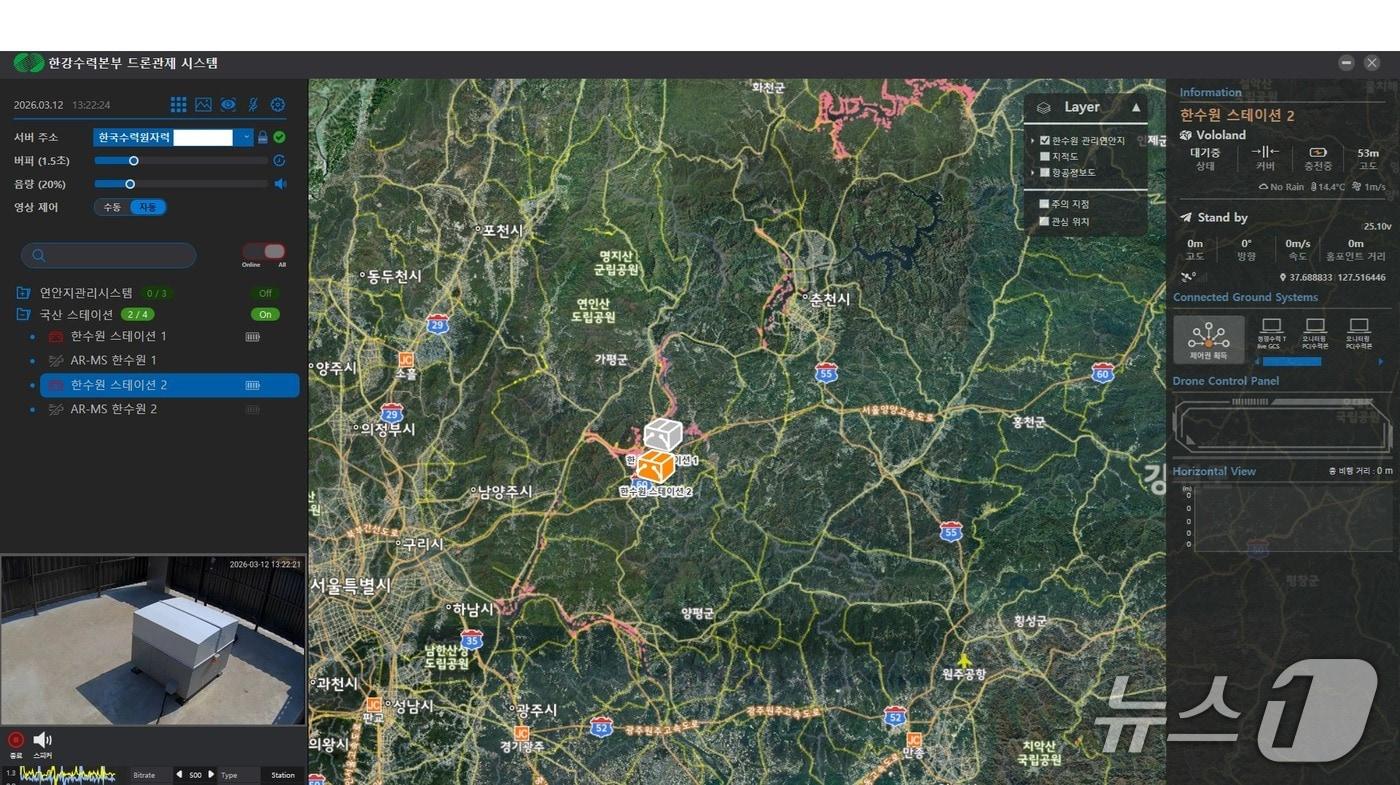Click the 음량 volume slider handle

point(130,184)
